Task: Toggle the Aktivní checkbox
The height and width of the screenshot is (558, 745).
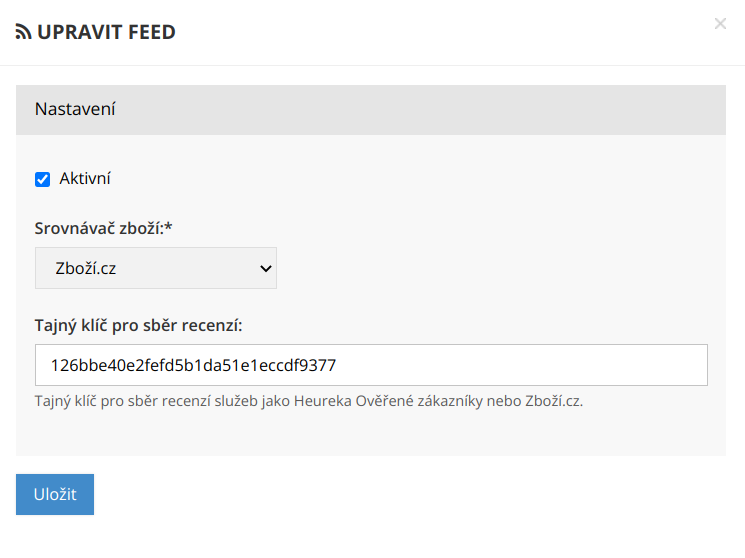Action: click(x=42, y=180)
